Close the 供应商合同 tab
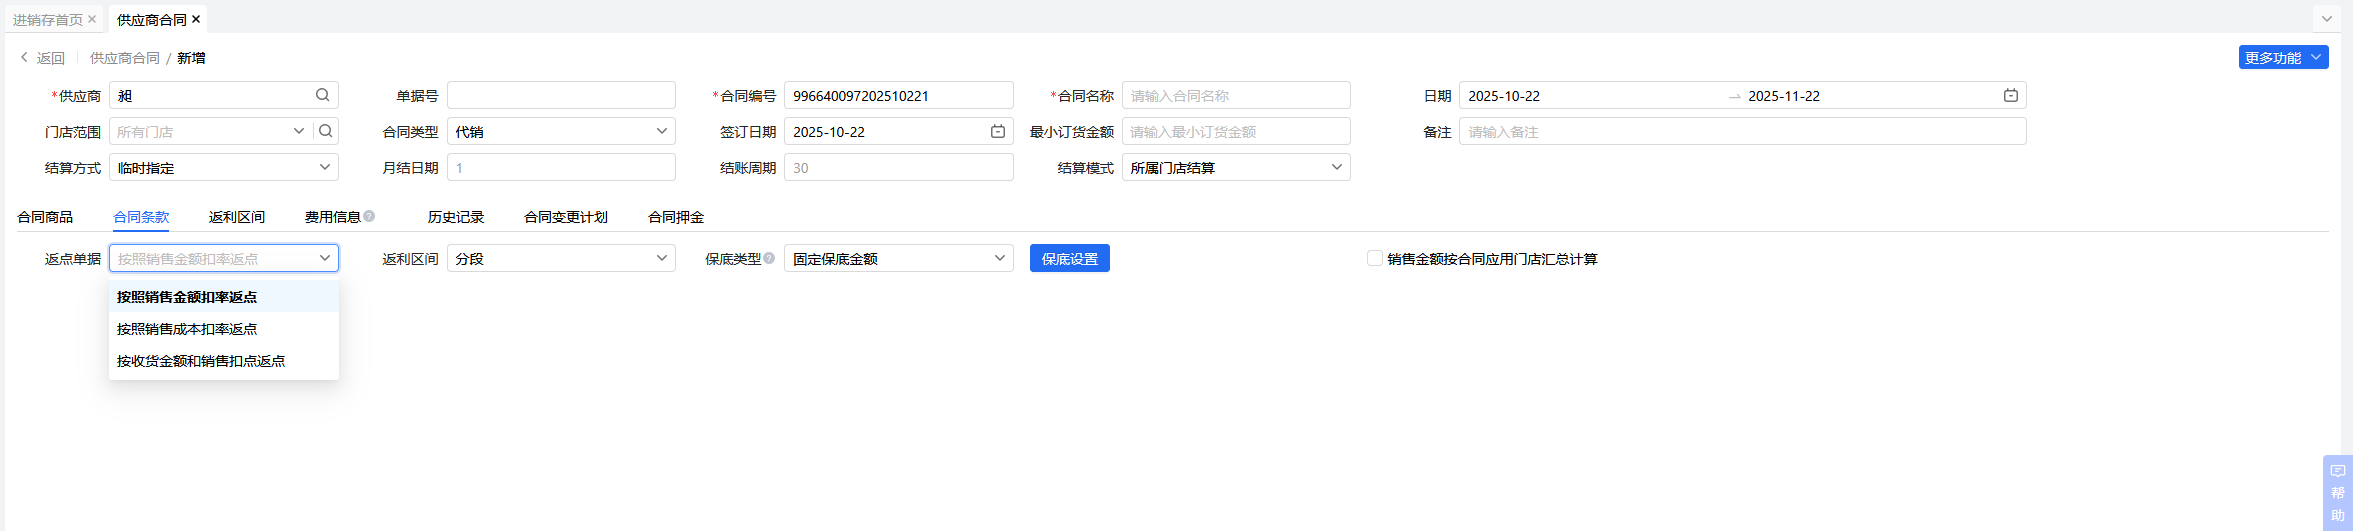Screen dimensions: 2353x531 (x=196, y=19)
